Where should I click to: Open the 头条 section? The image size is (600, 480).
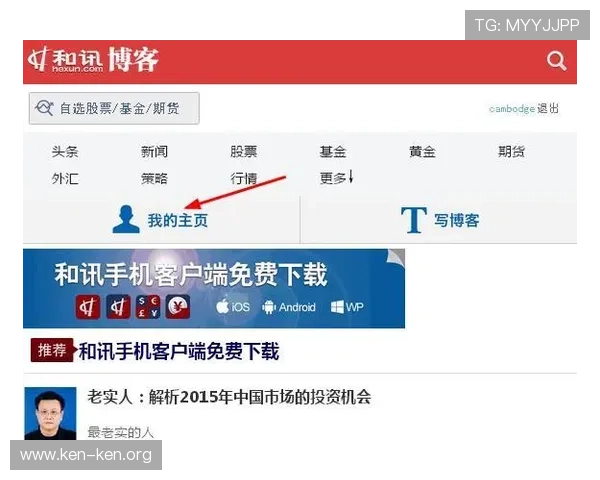point(65,152)
